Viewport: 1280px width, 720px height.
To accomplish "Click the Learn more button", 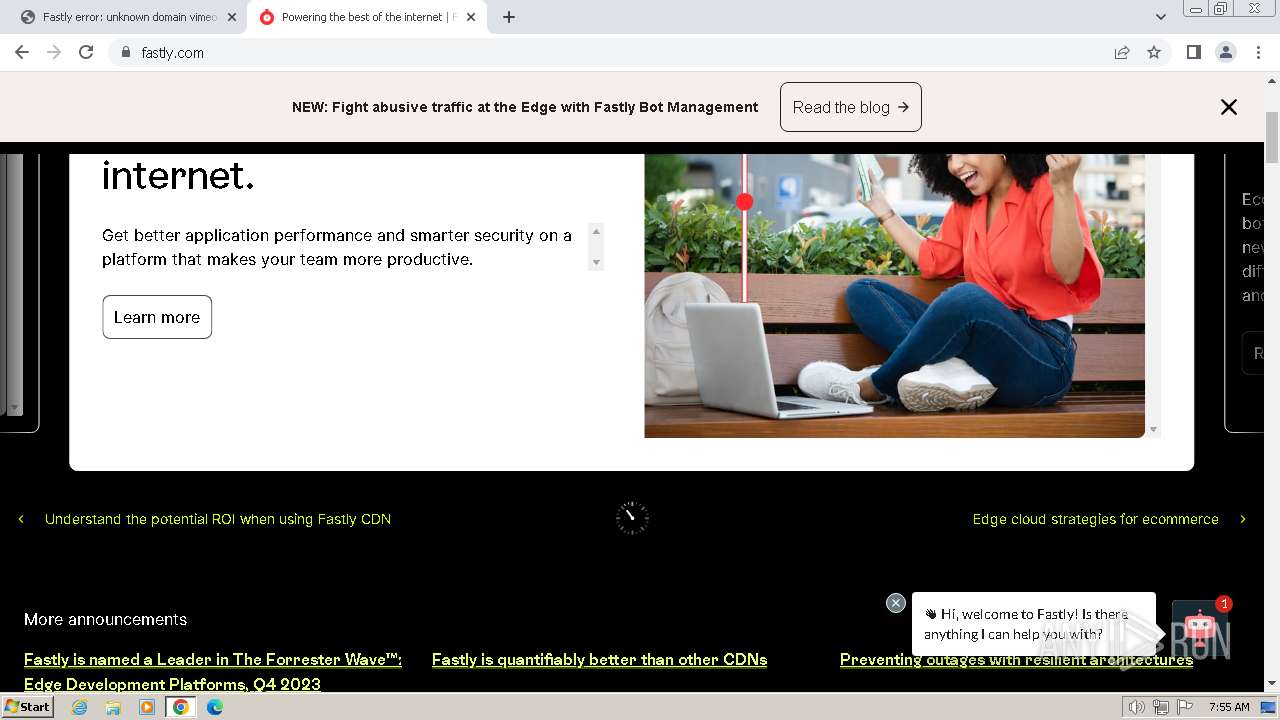I will [x=157, y=317].
